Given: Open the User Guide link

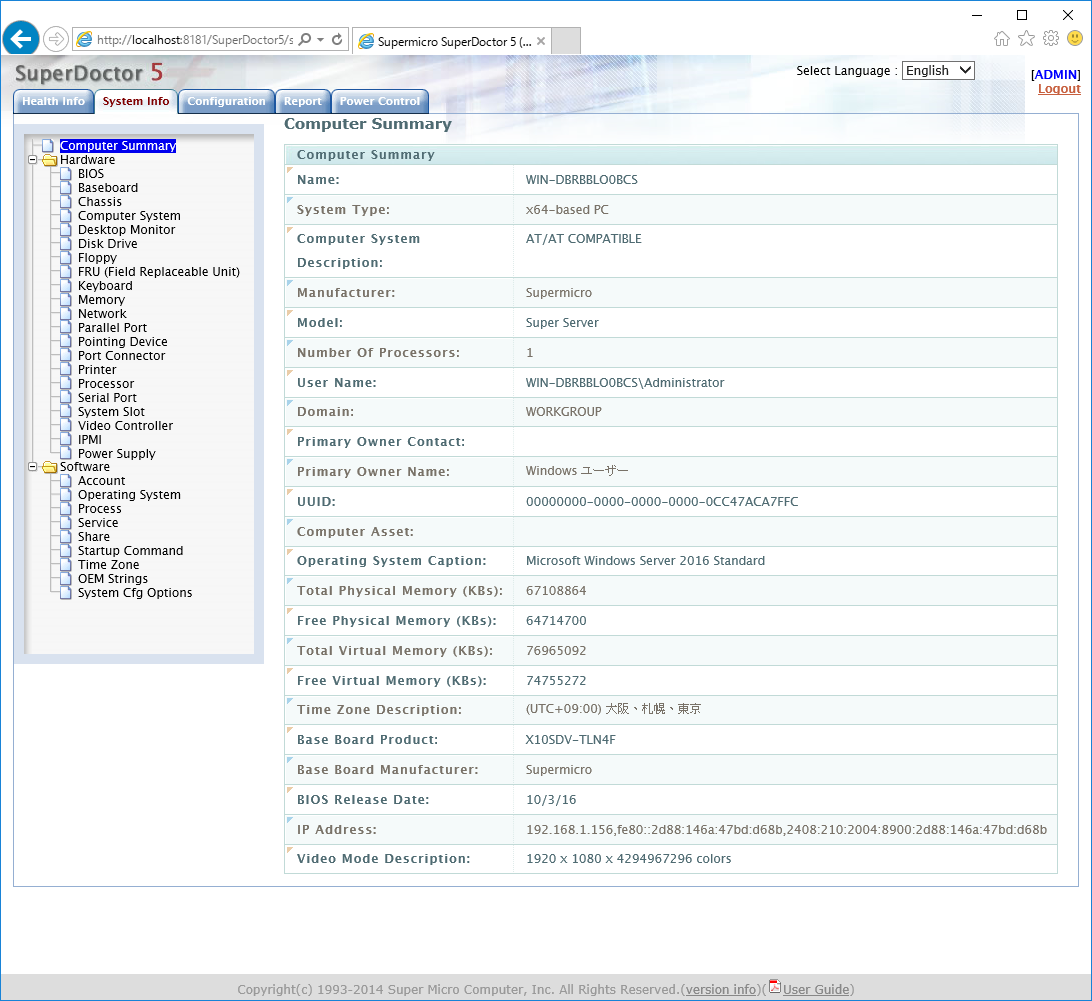Looking at the screenshot, I should [x=816, y=989].
